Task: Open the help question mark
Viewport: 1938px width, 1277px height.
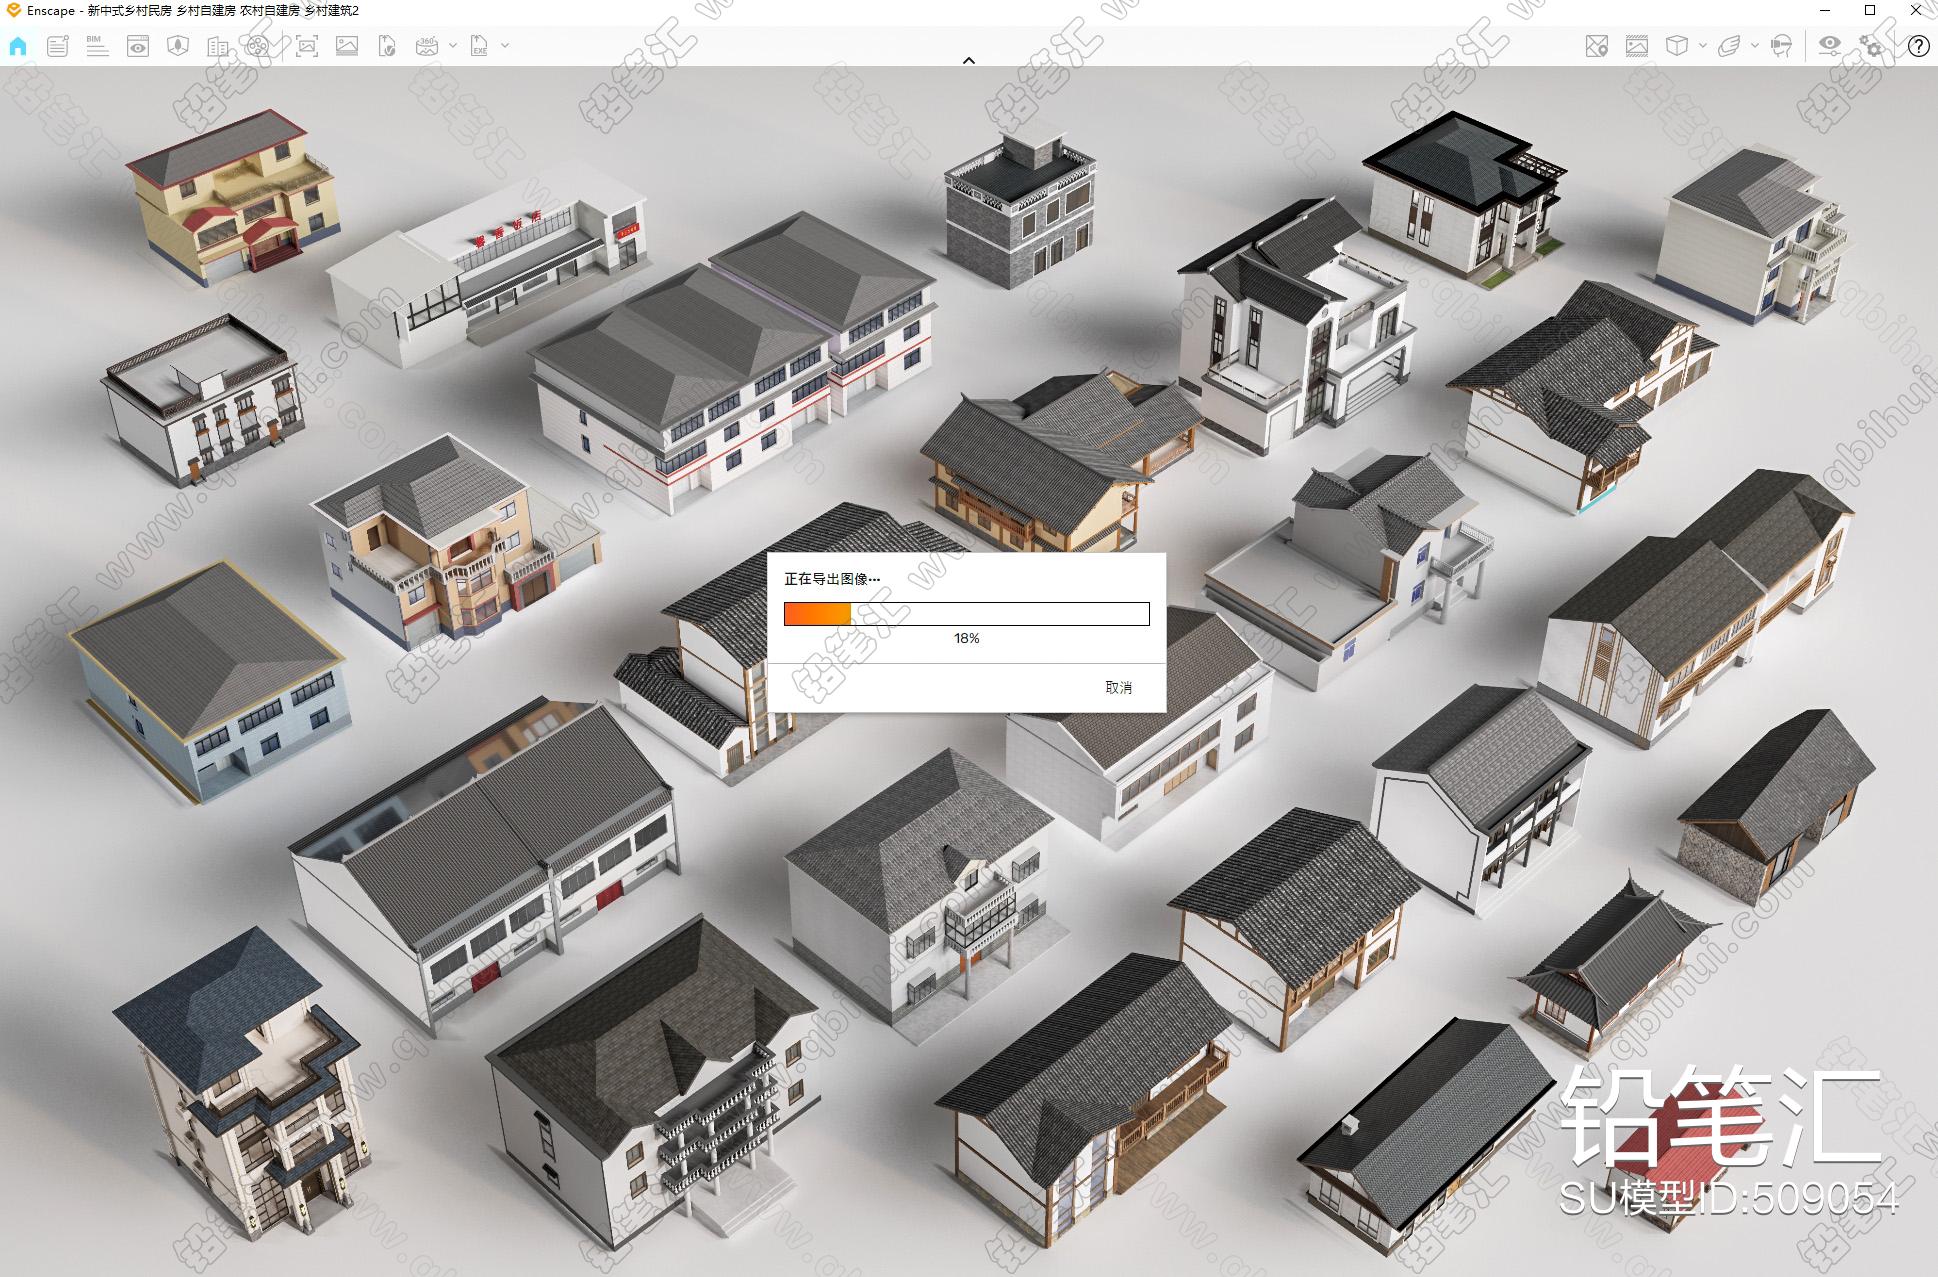Action: pos(1918,46)
